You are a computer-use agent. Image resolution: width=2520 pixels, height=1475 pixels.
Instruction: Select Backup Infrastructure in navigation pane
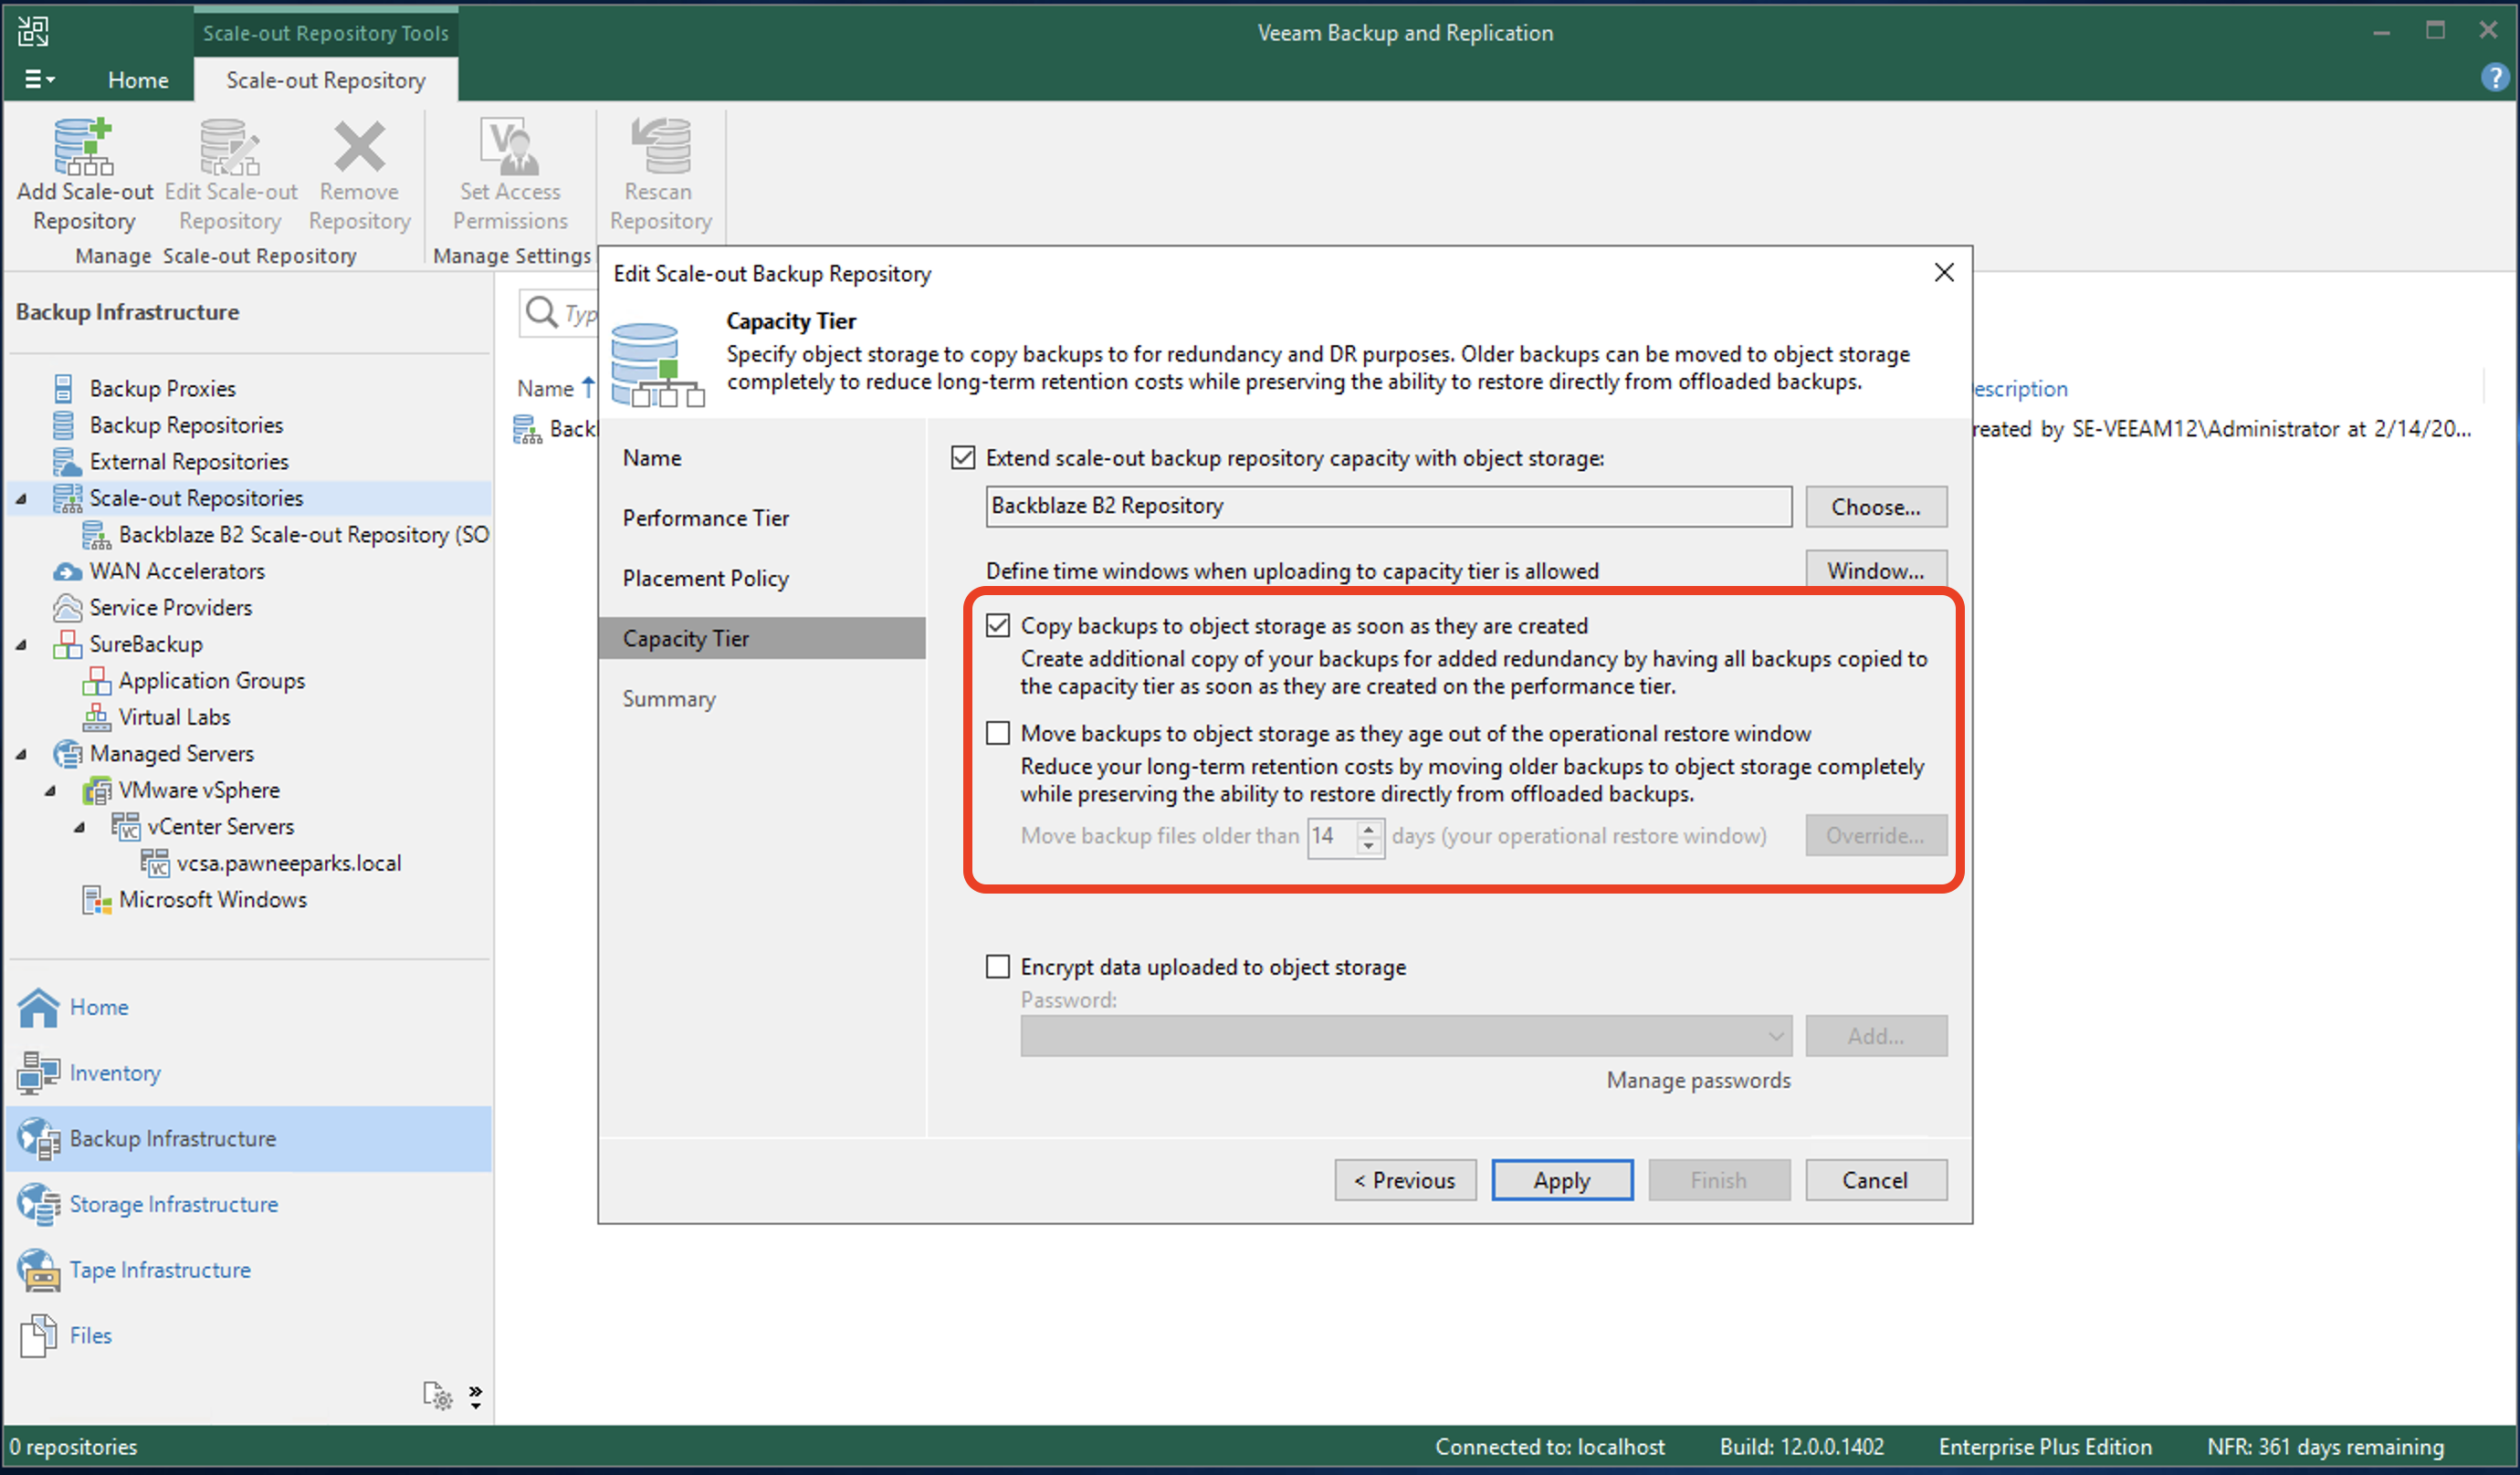[248, 1139]
